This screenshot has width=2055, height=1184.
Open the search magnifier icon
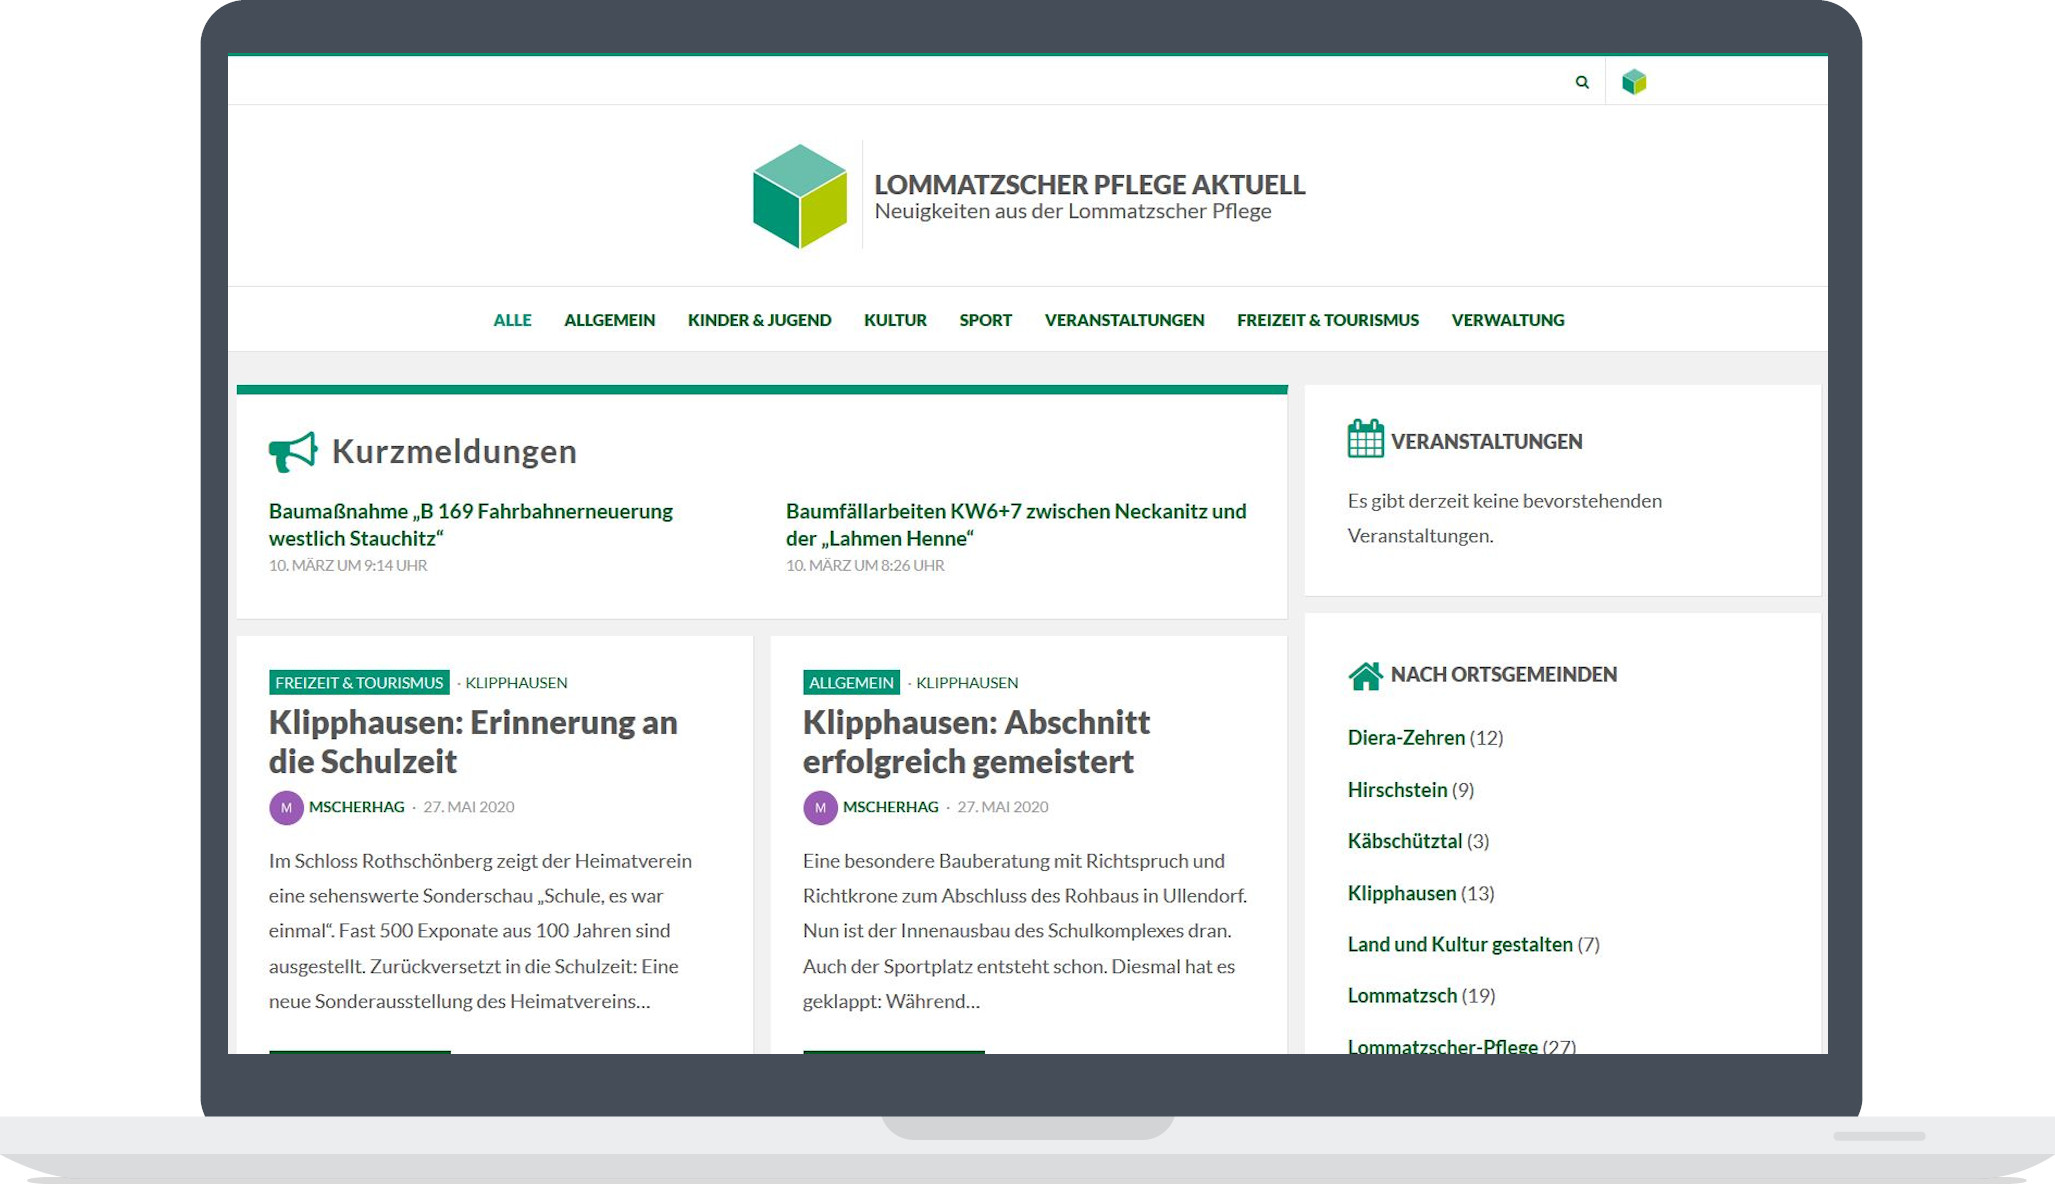click(1582, 82)
